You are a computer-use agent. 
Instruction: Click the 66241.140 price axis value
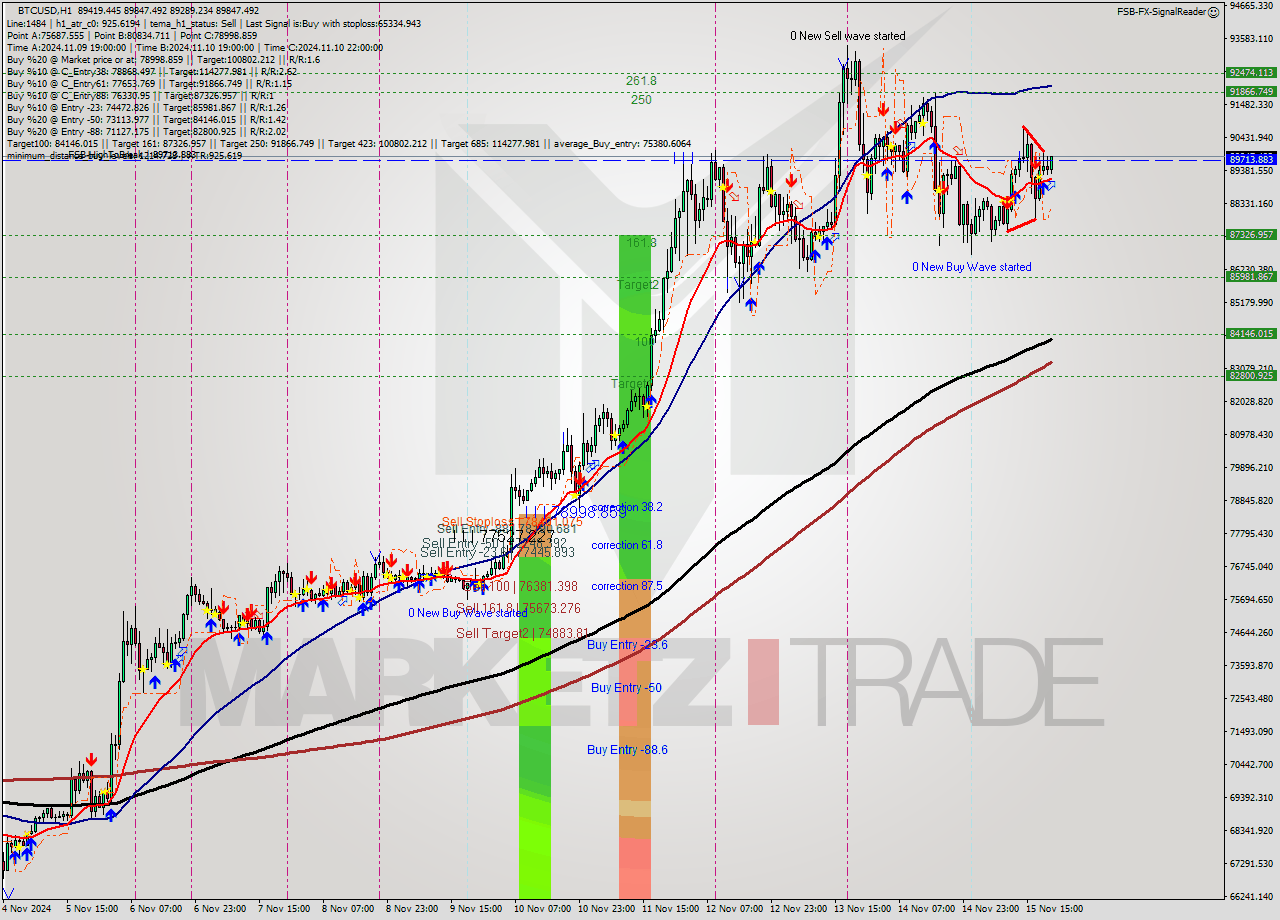point(1251,896)
